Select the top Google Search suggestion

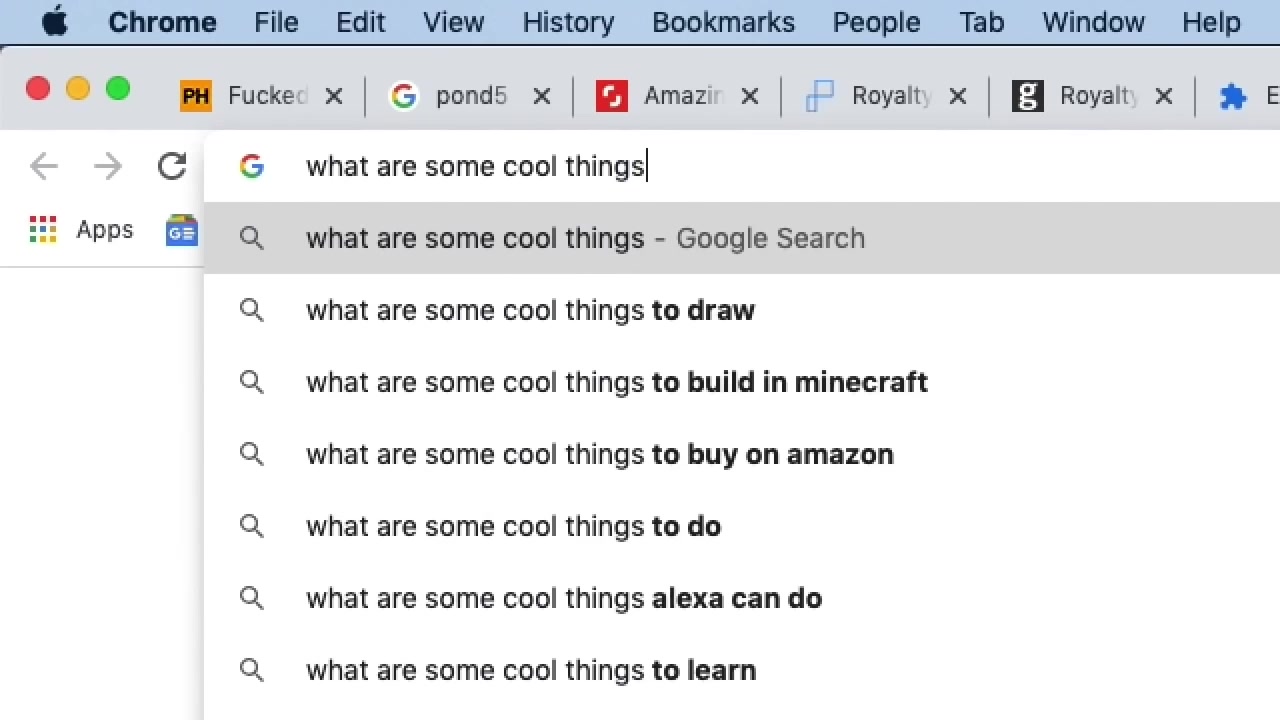point(742,238)
